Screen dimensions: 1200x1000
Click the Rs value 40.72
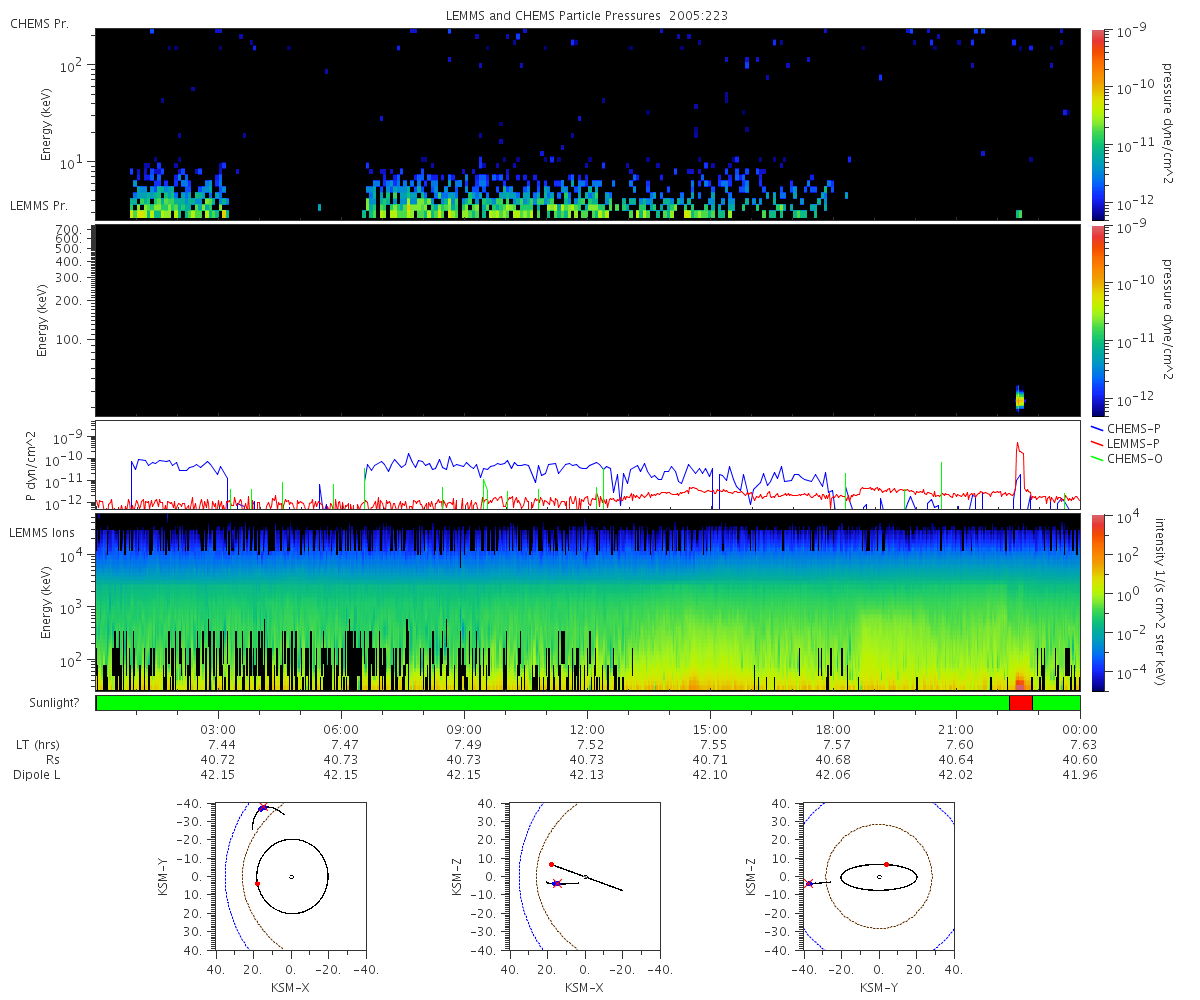218,760
